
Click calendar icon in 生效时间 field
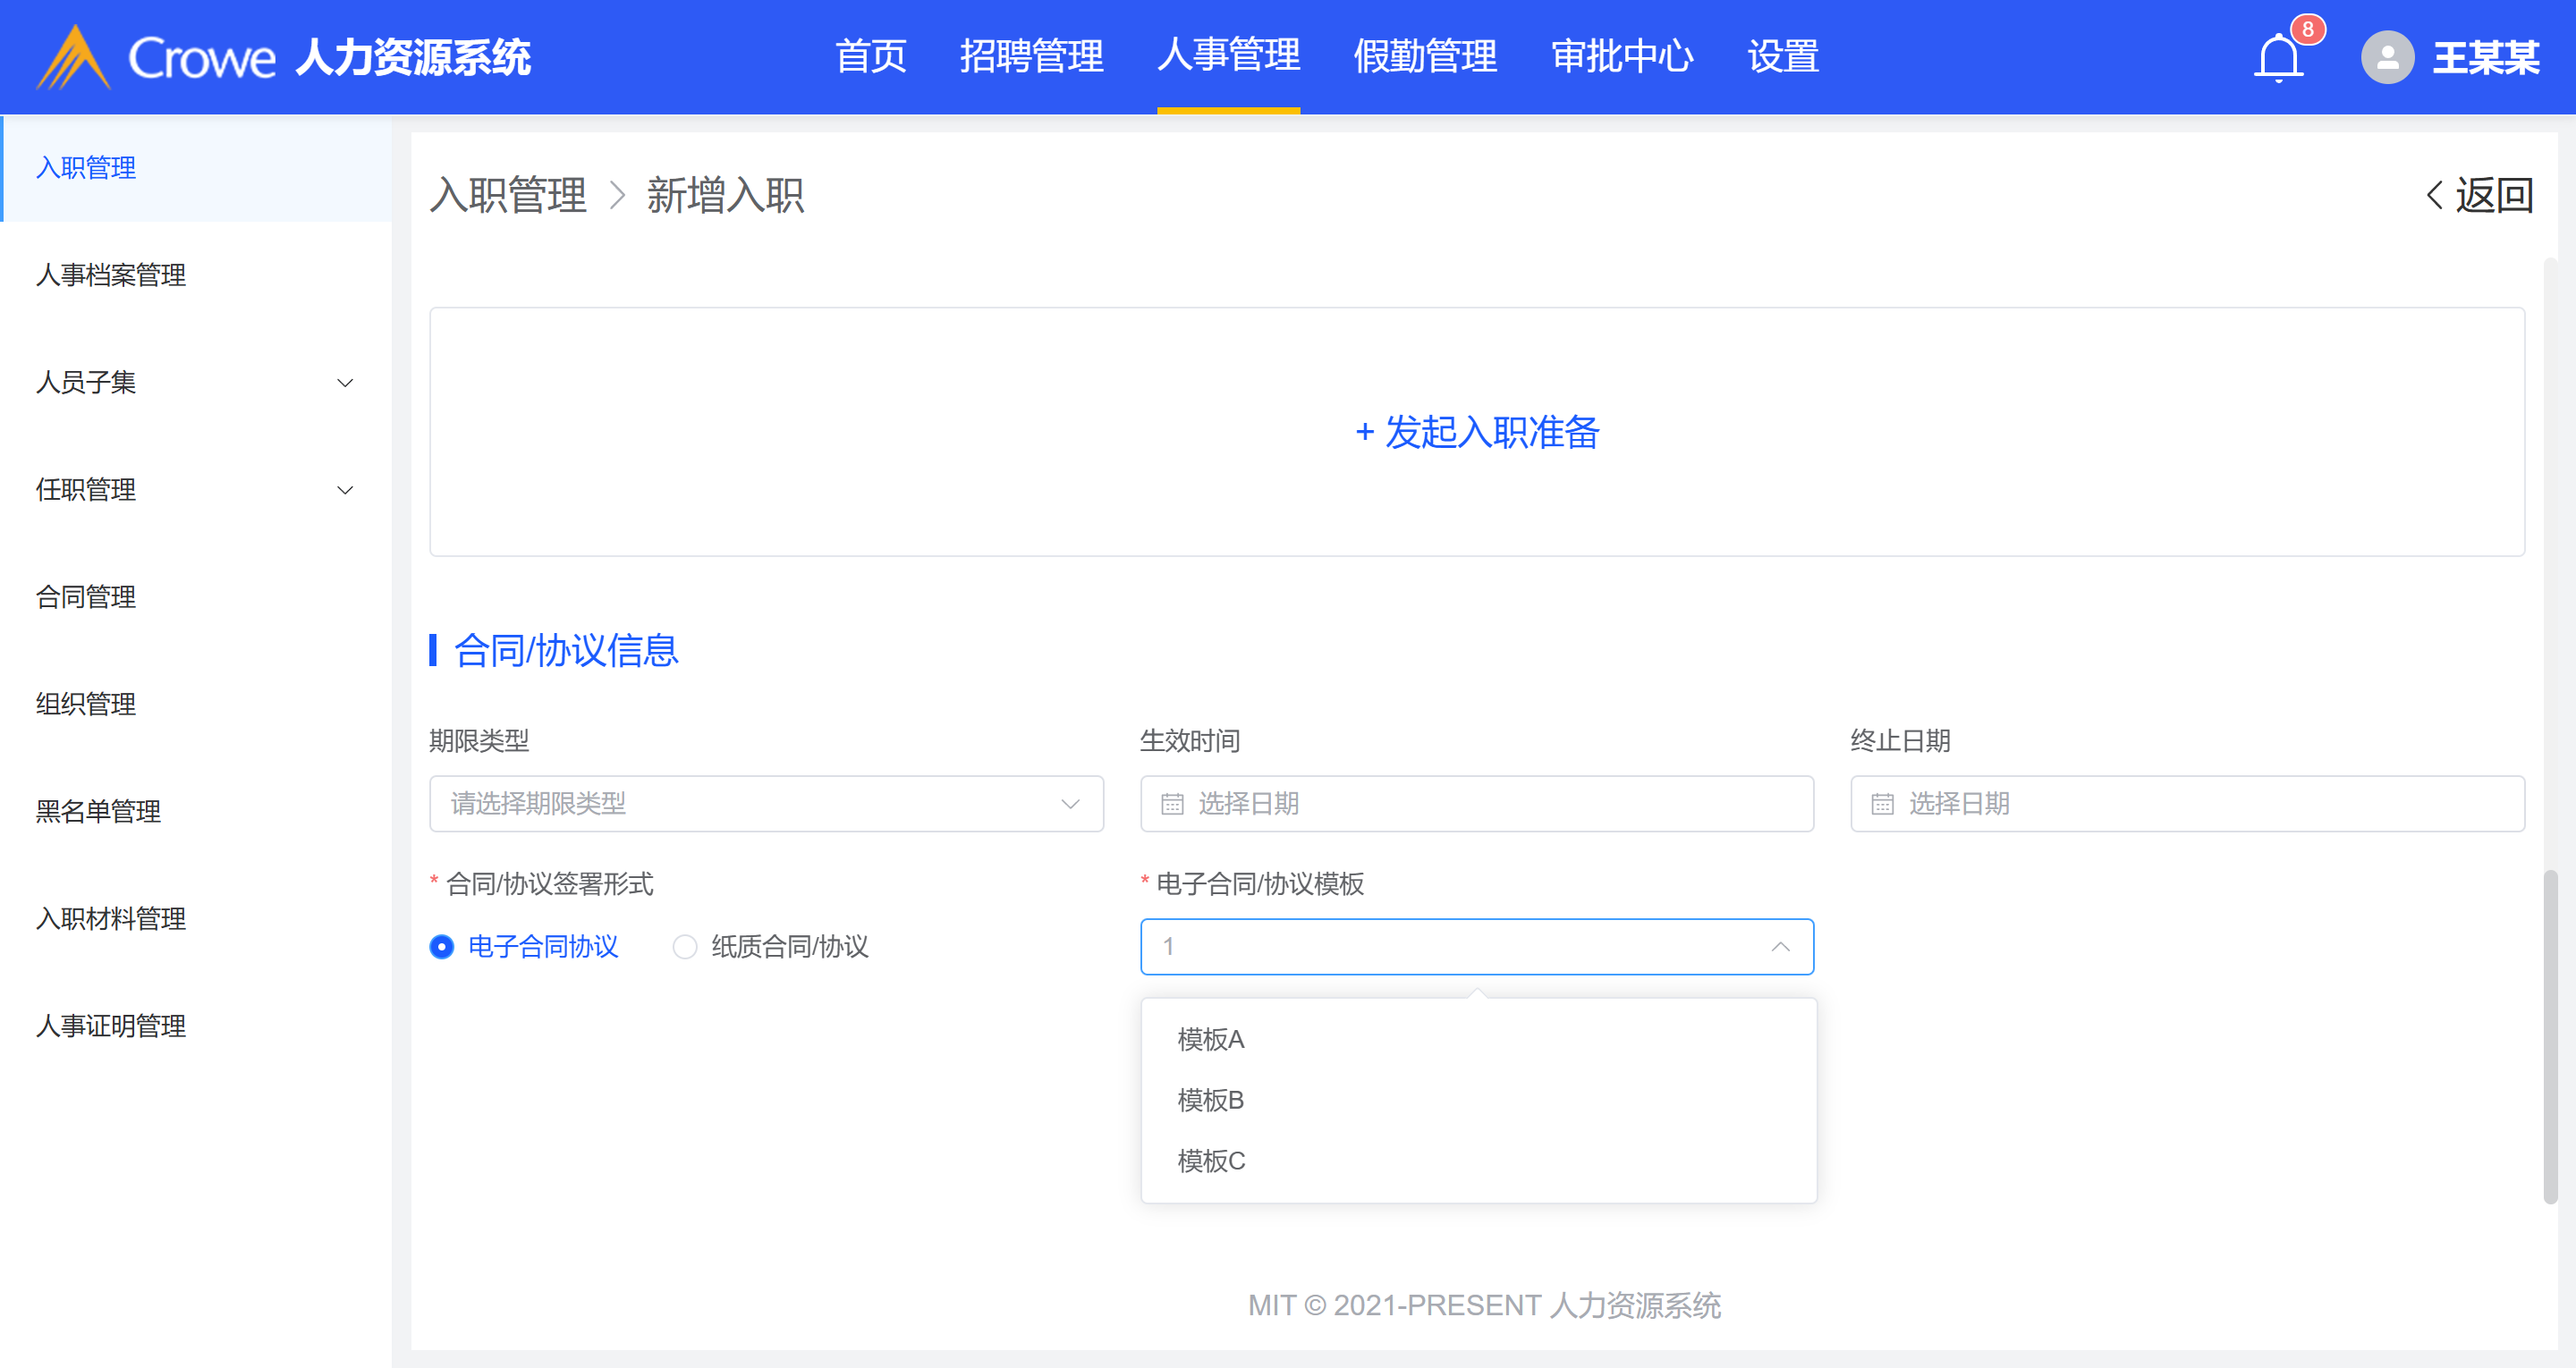coord(1172,804)
